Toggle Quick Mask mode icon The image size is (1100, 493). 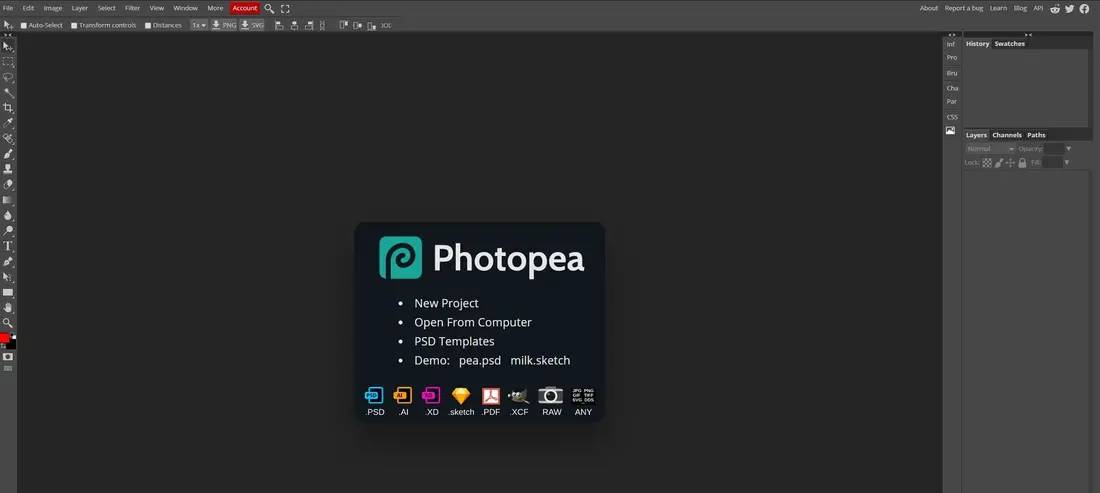[8, 357]
